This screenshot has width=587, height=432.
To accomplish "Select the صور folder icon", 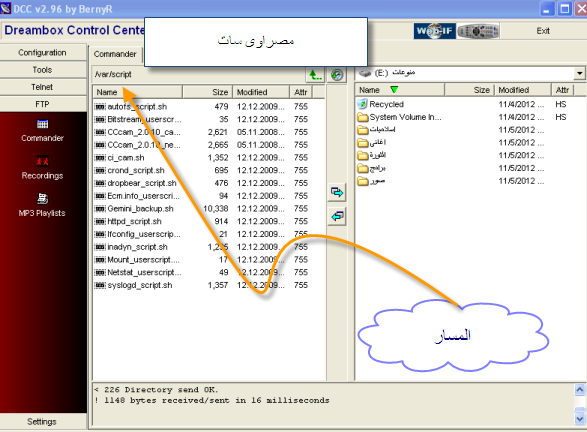I will [362, 181].
